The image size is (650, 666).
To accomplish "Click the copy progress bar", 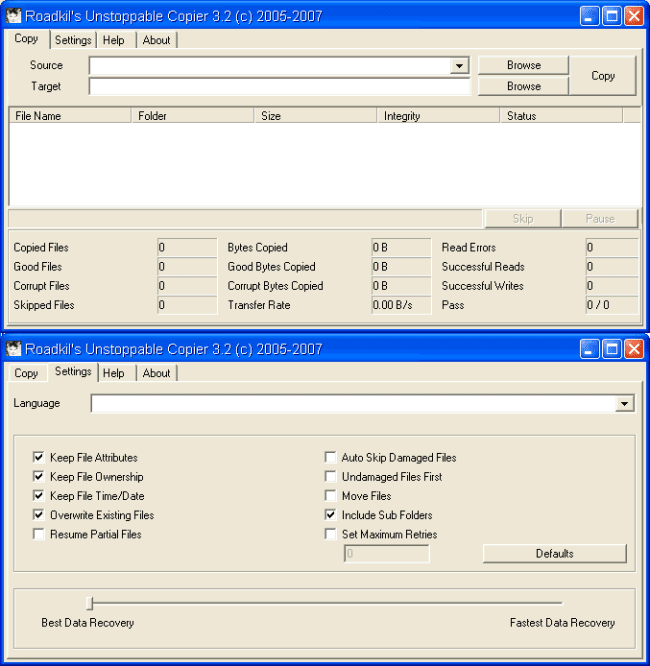I will pos(246,219).
